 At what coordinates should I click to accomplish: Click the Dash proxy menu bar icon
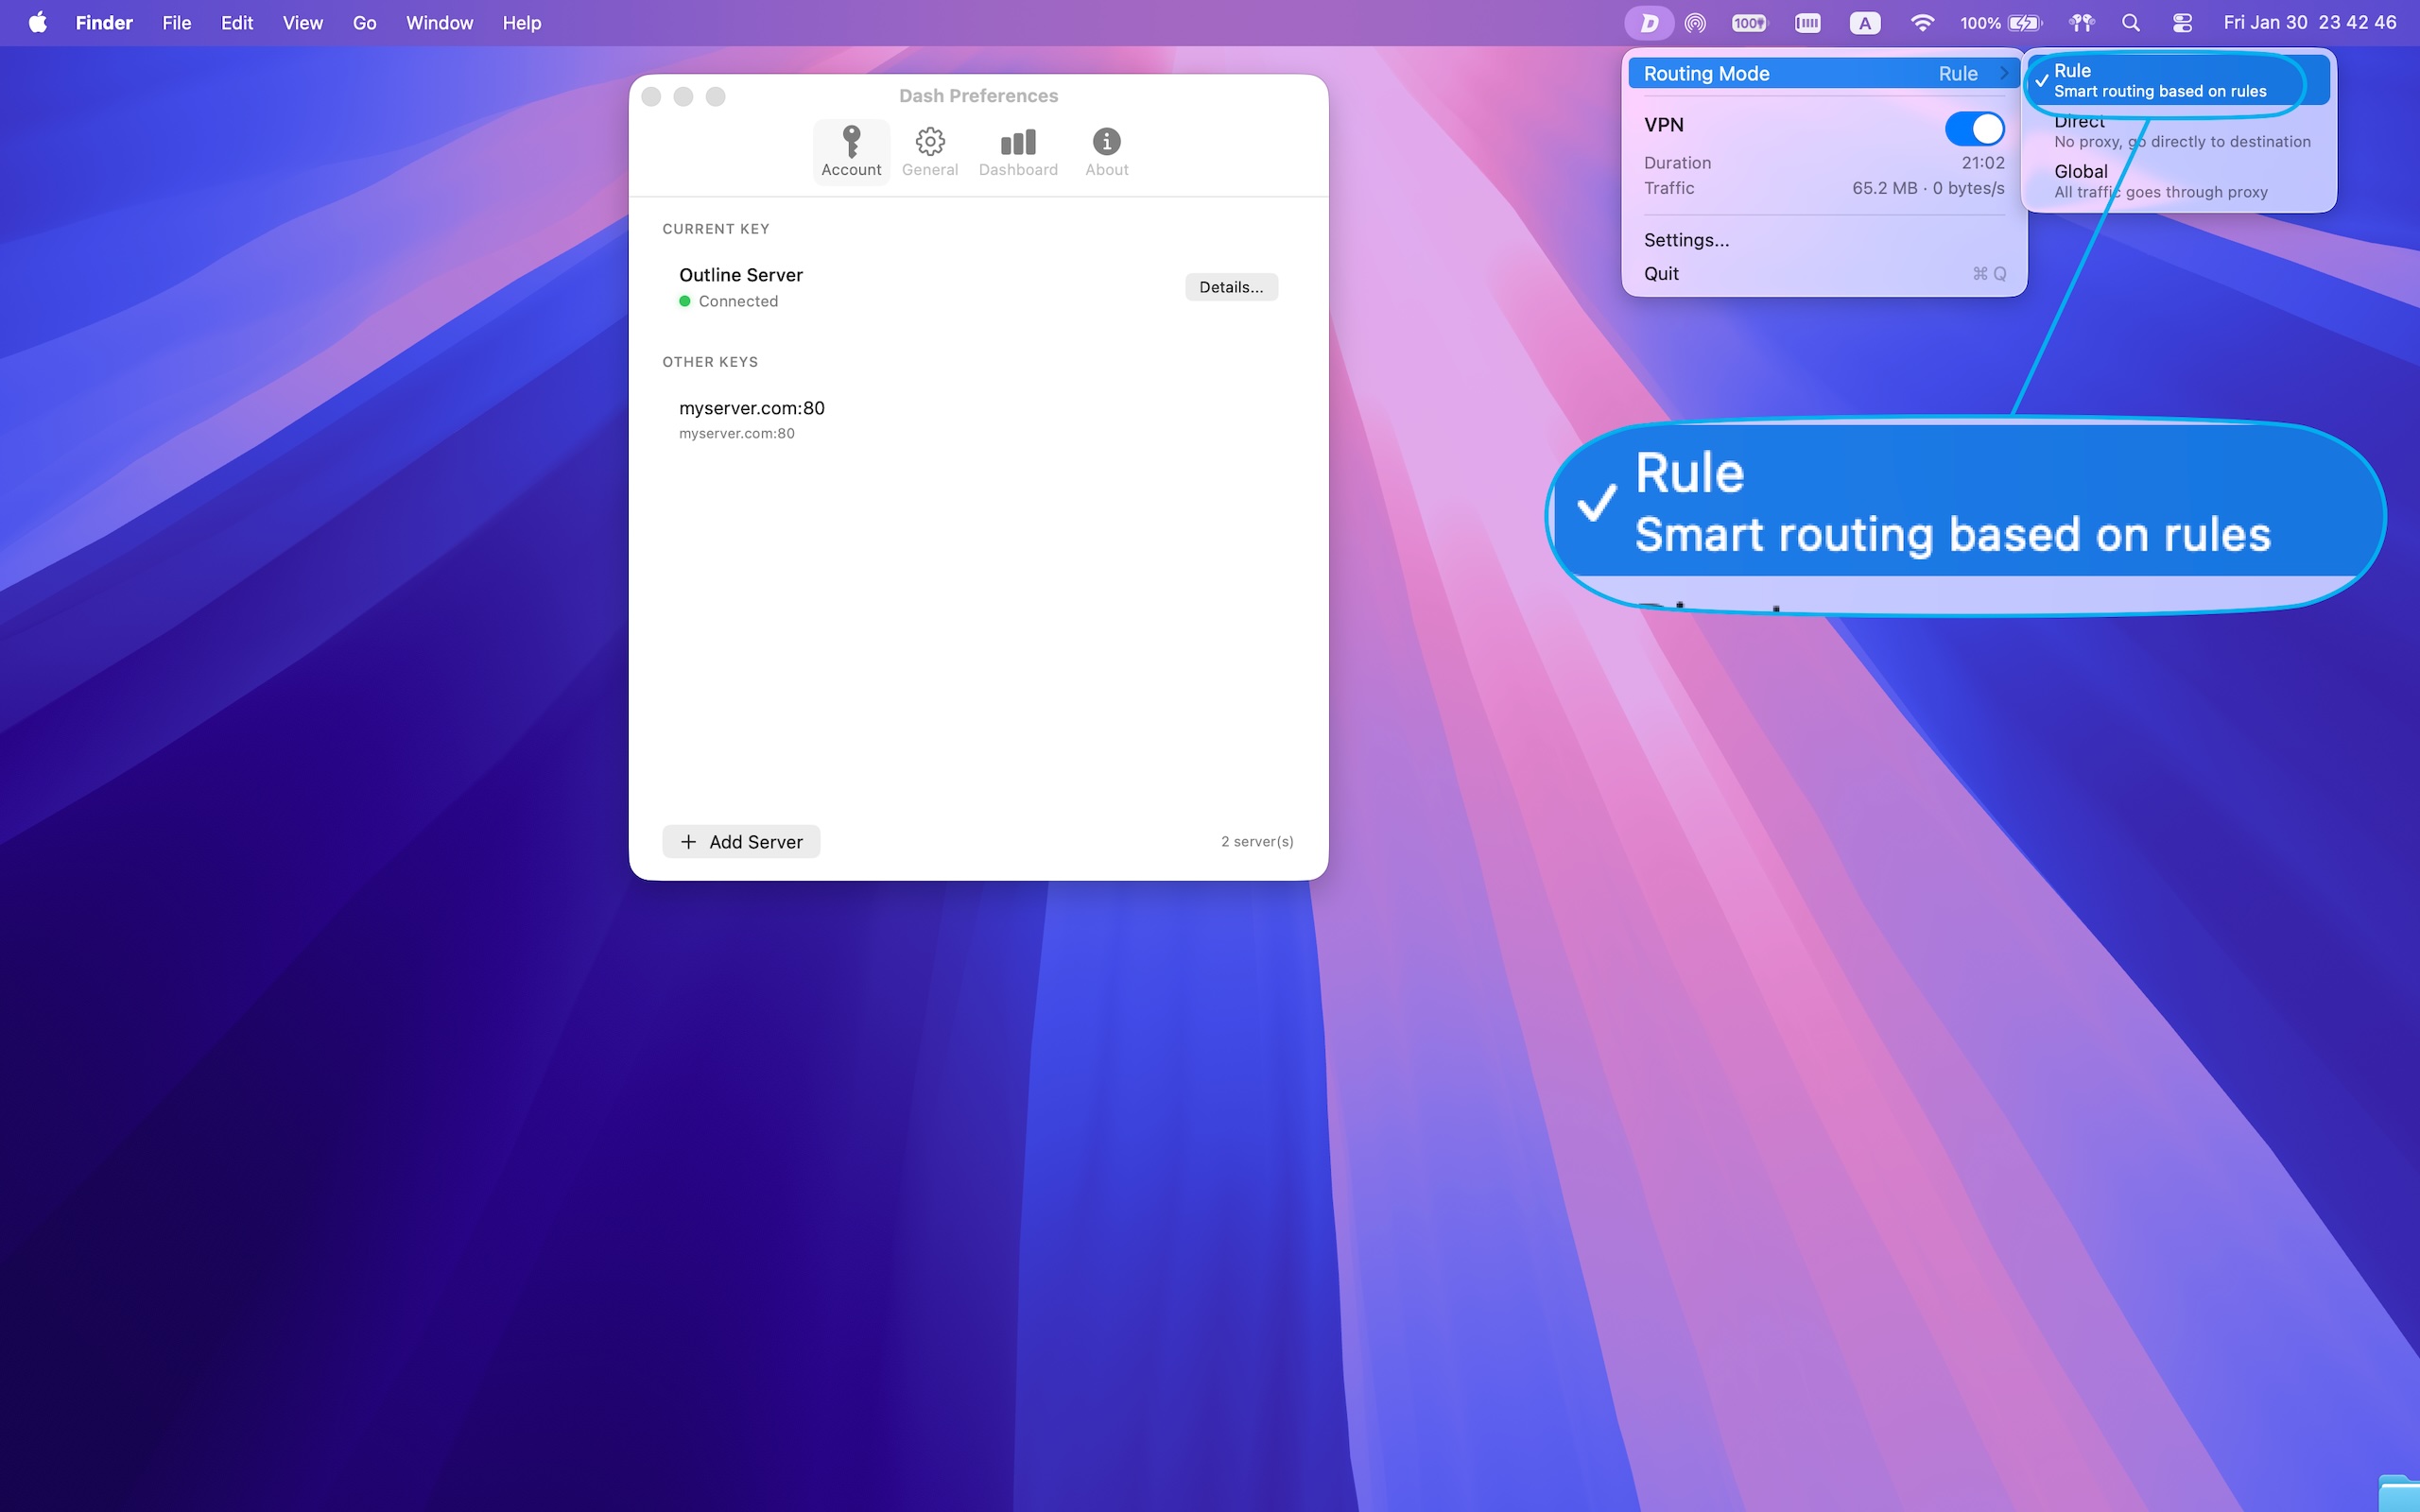[x=1649, y=22]
